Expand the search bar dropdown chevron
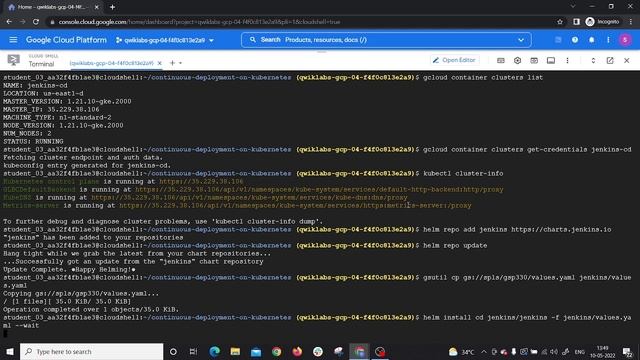Viewport: 640px width, 360px height. pos(521,40)
